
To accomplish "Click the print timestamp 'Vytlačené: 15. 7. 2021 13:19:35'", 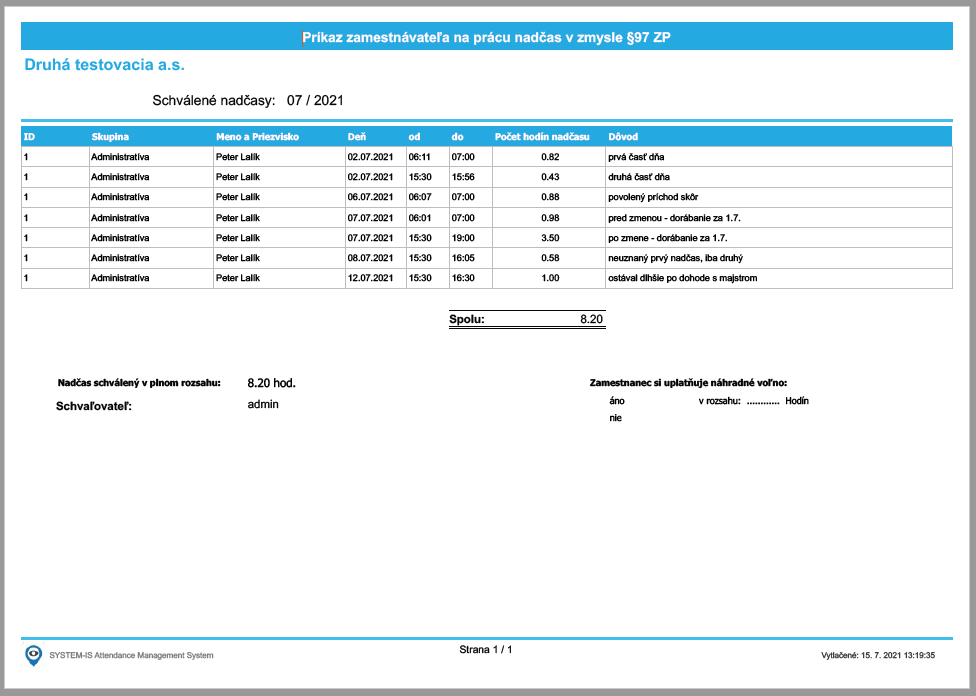I will click(878, 656).
